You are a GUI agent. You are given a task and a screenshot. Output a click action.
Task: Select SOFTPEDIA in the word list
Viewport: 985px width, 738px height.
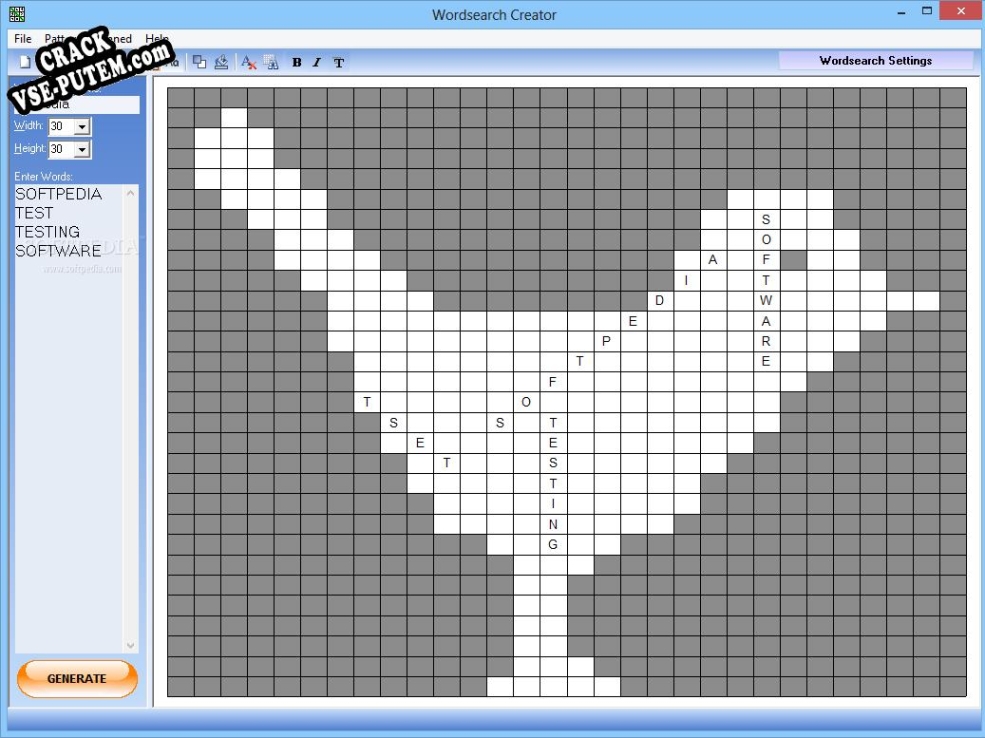coord(60,193)
